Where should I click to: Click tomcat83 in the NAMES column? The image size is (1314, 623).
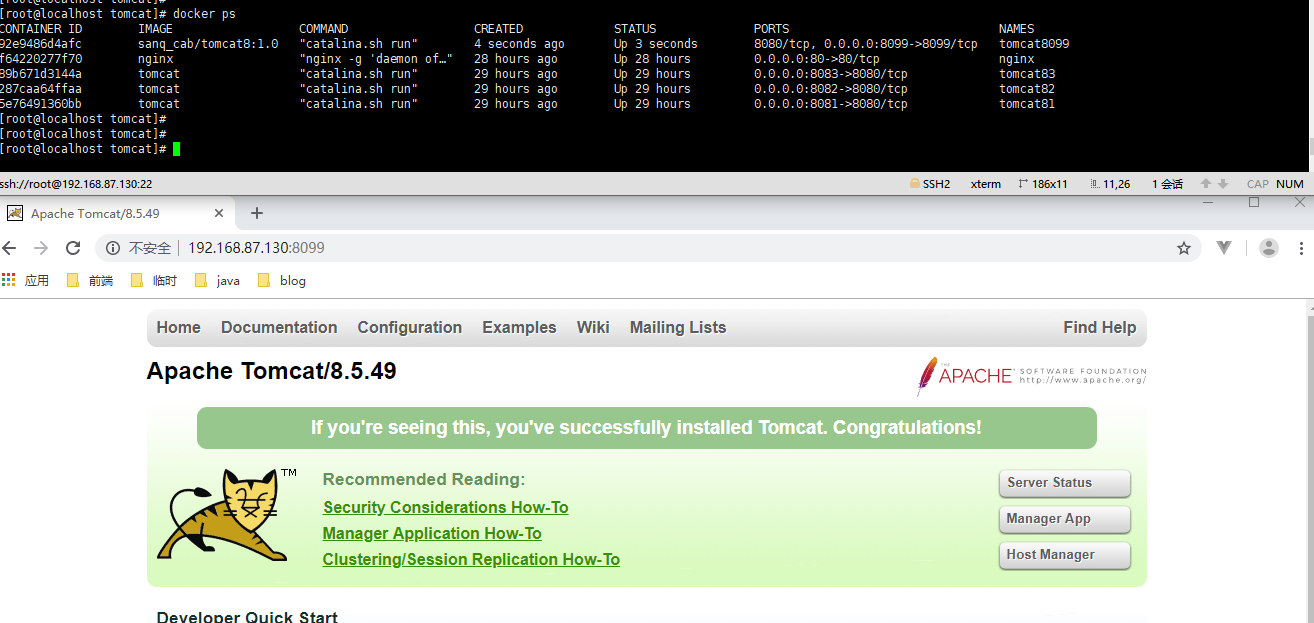(x=1027, y=74)
